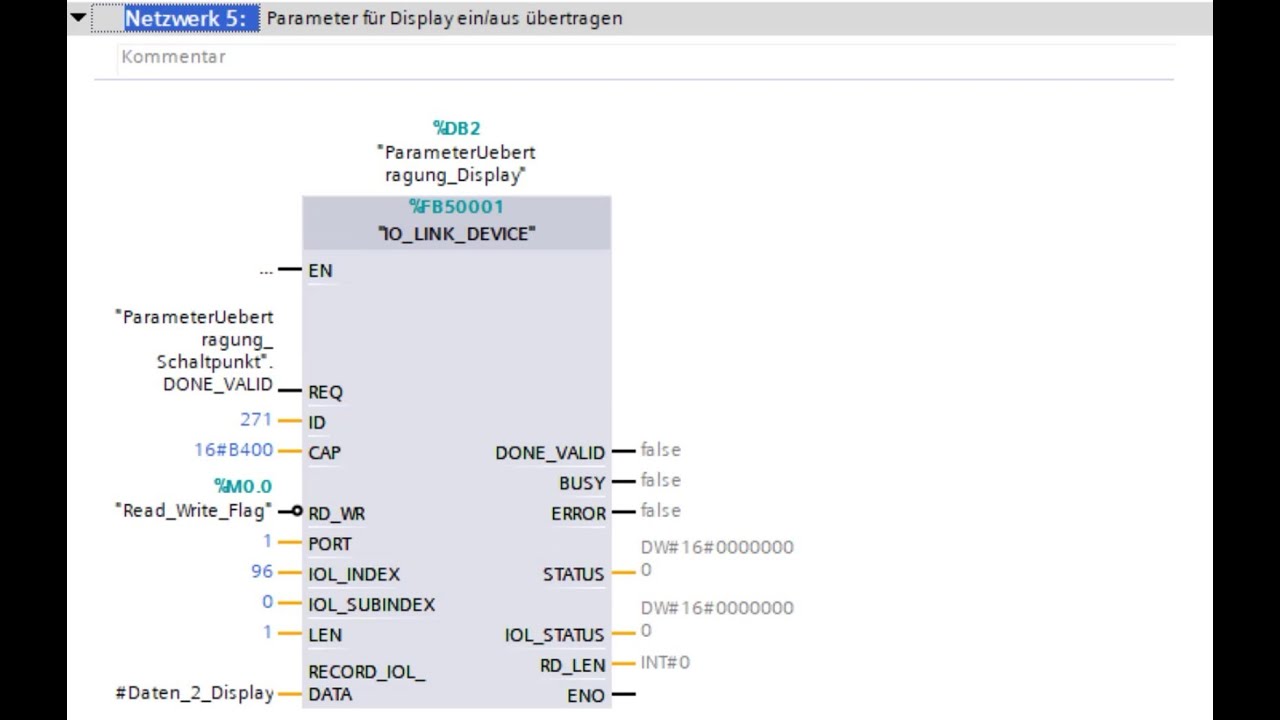Select the #Daten_2_Display operand
1280x720 pixels.
(195, 693)
